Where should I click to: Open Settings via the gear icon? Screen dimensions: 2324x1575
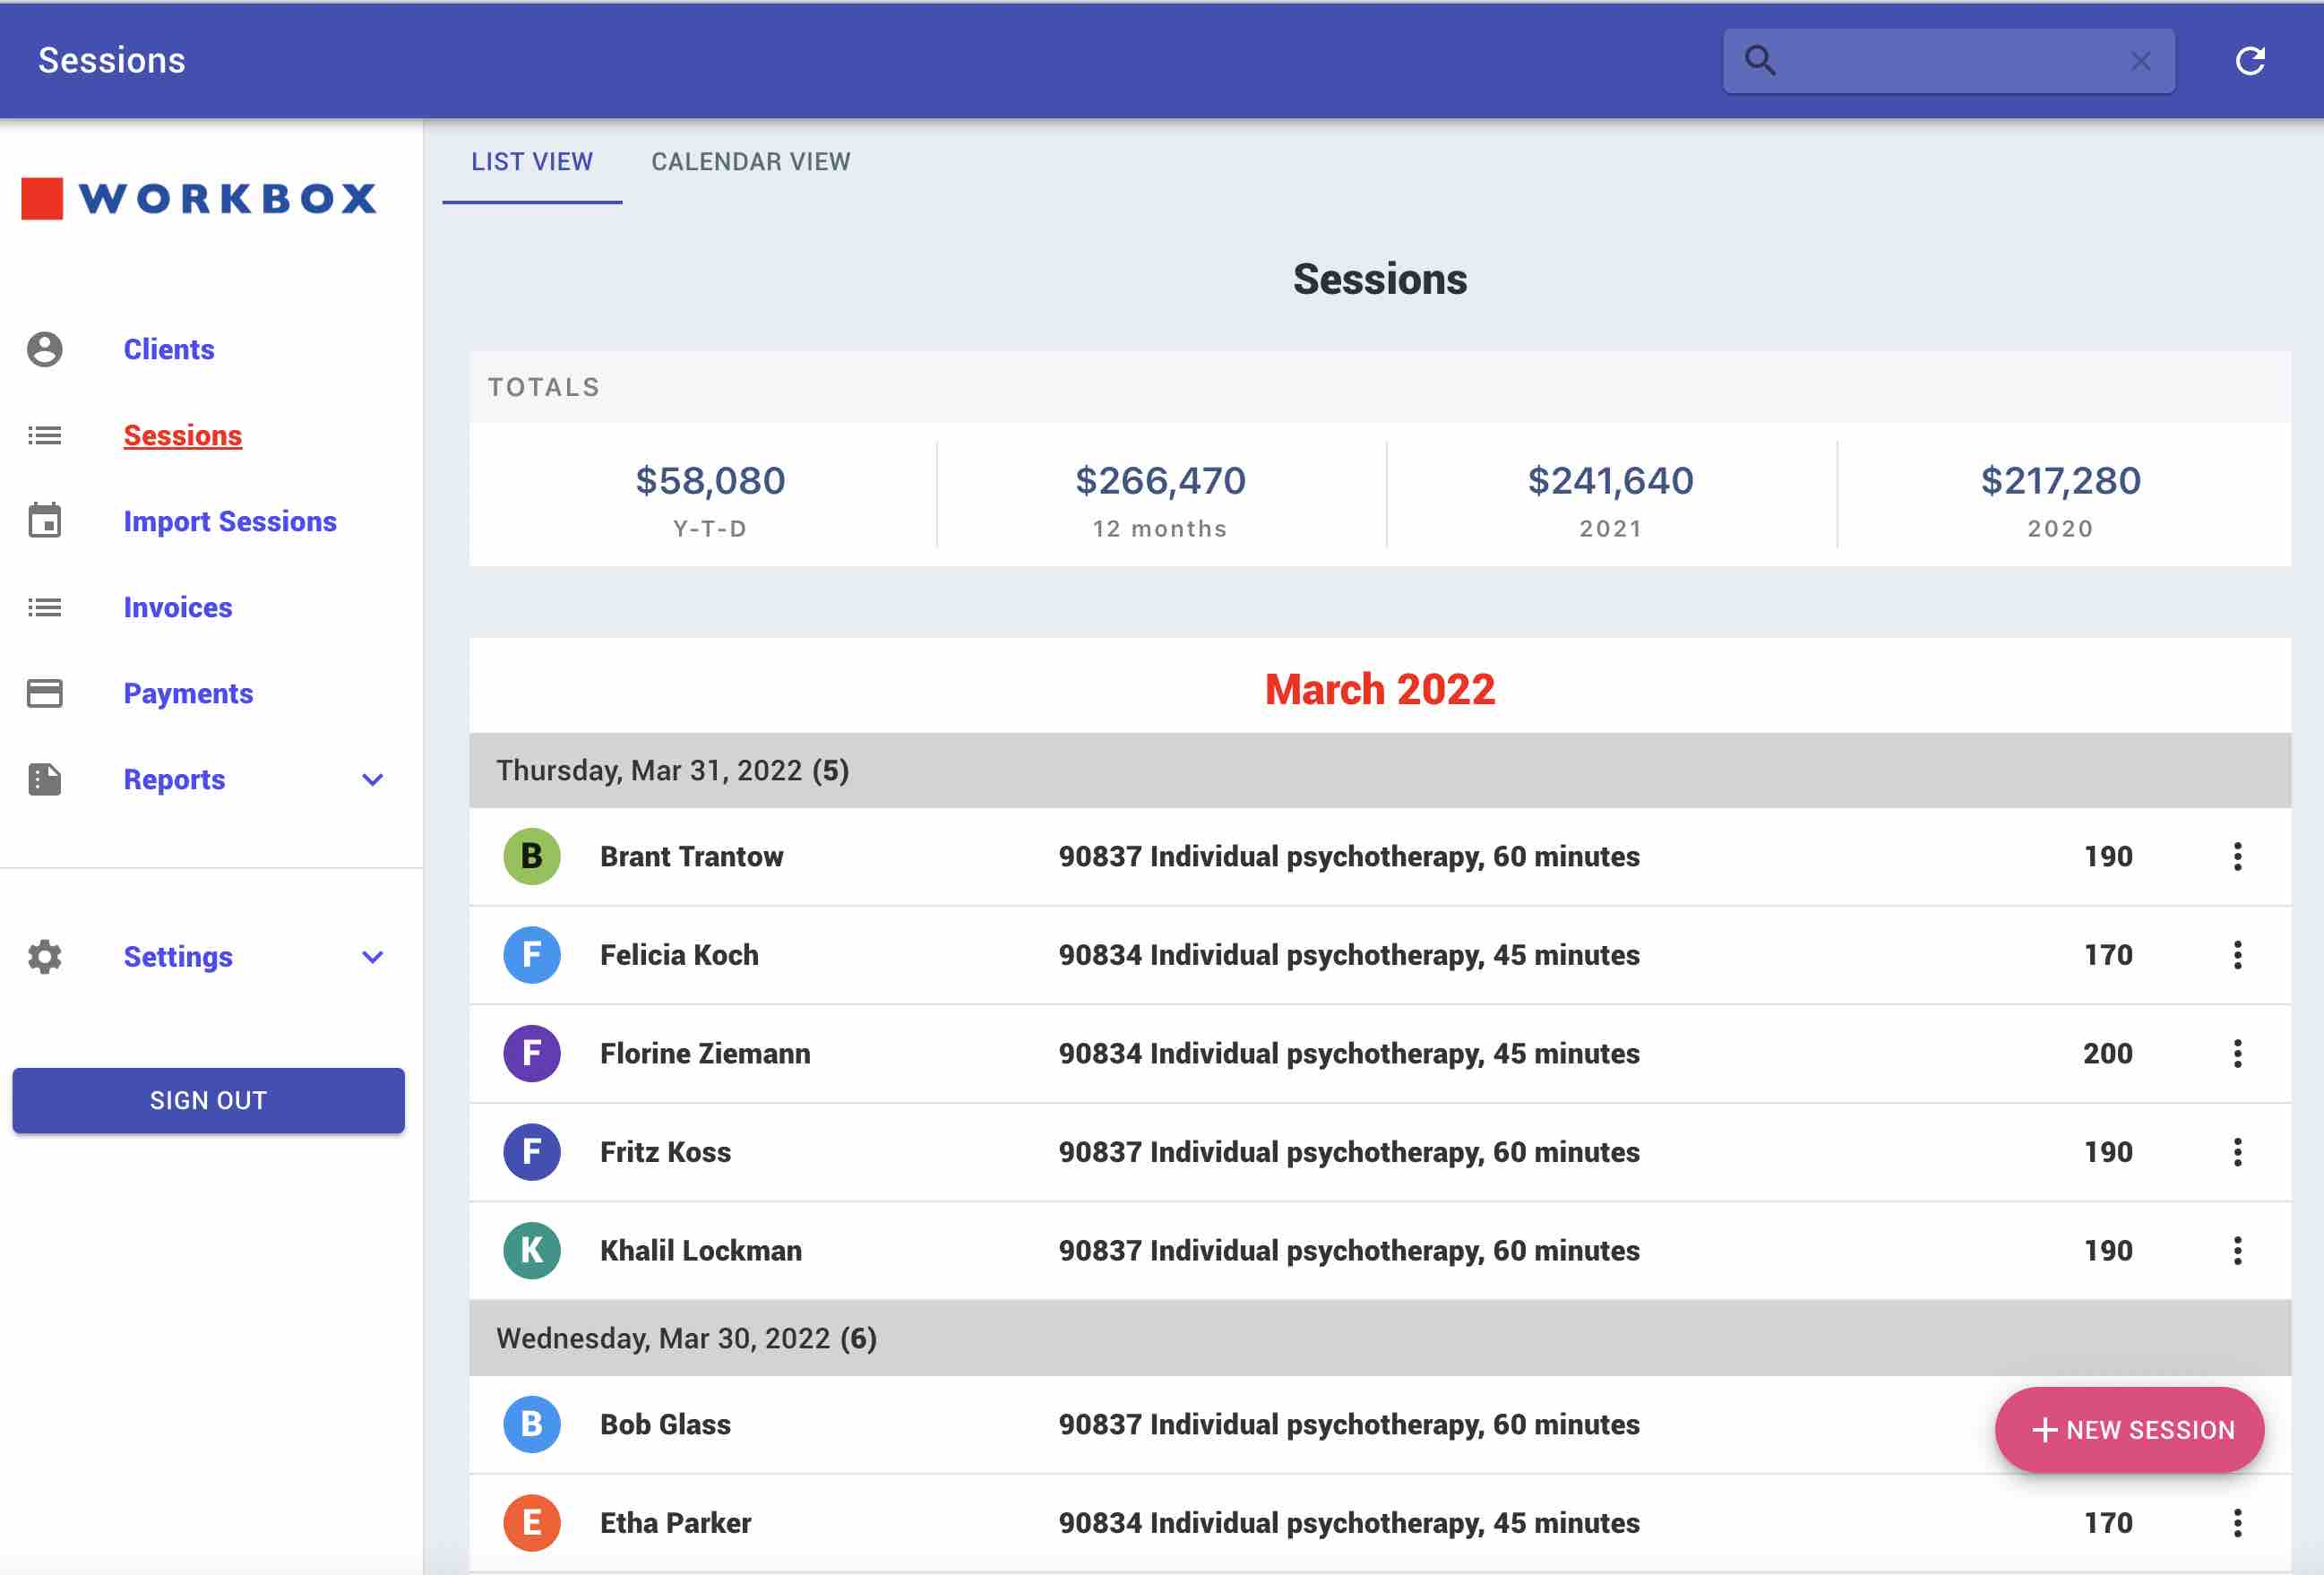(x=44, y=957)
